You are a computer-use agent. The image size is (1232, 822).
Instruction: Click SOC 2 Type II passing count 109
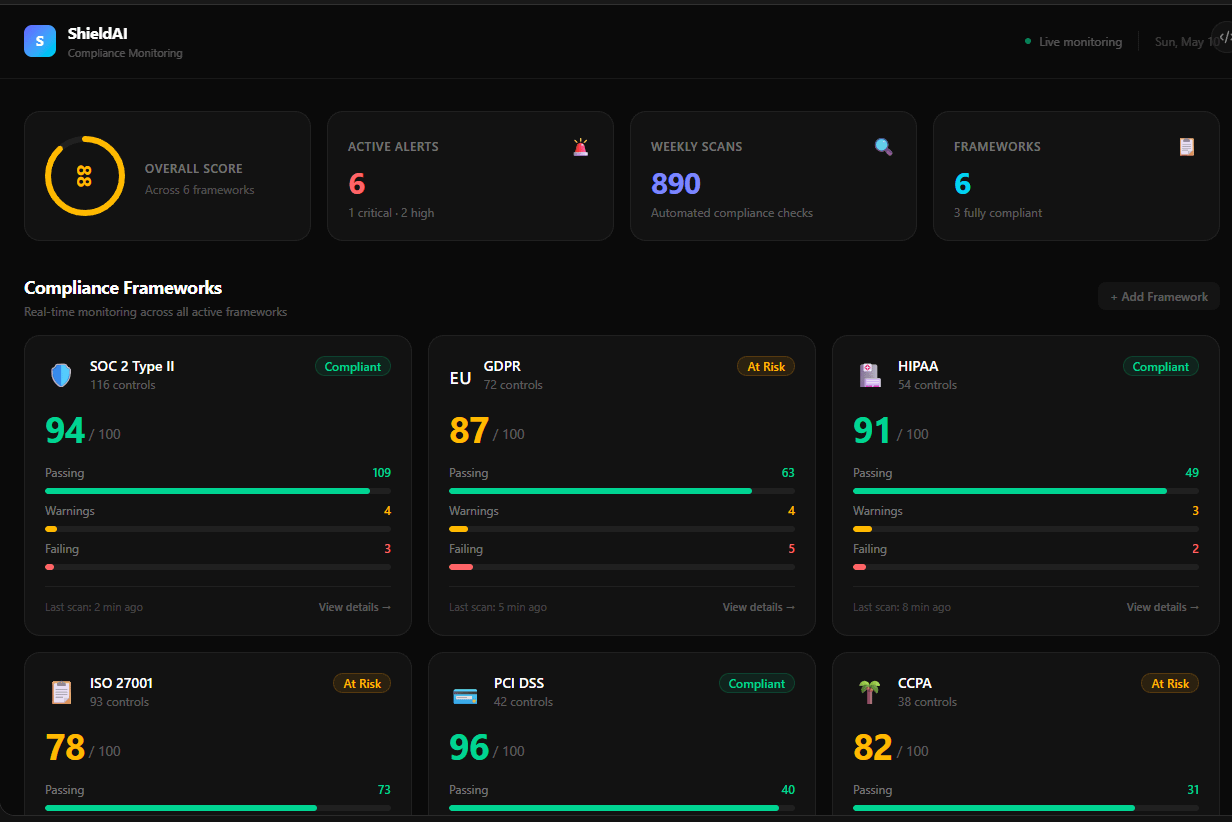pos(381,473)
